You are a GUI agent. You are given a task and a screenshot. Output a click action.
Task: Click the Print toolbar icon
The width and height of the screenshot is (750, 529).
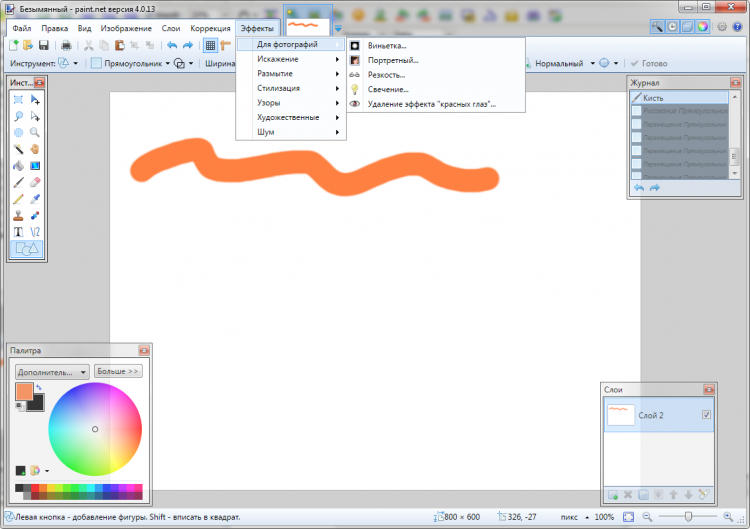pos(66,45)
